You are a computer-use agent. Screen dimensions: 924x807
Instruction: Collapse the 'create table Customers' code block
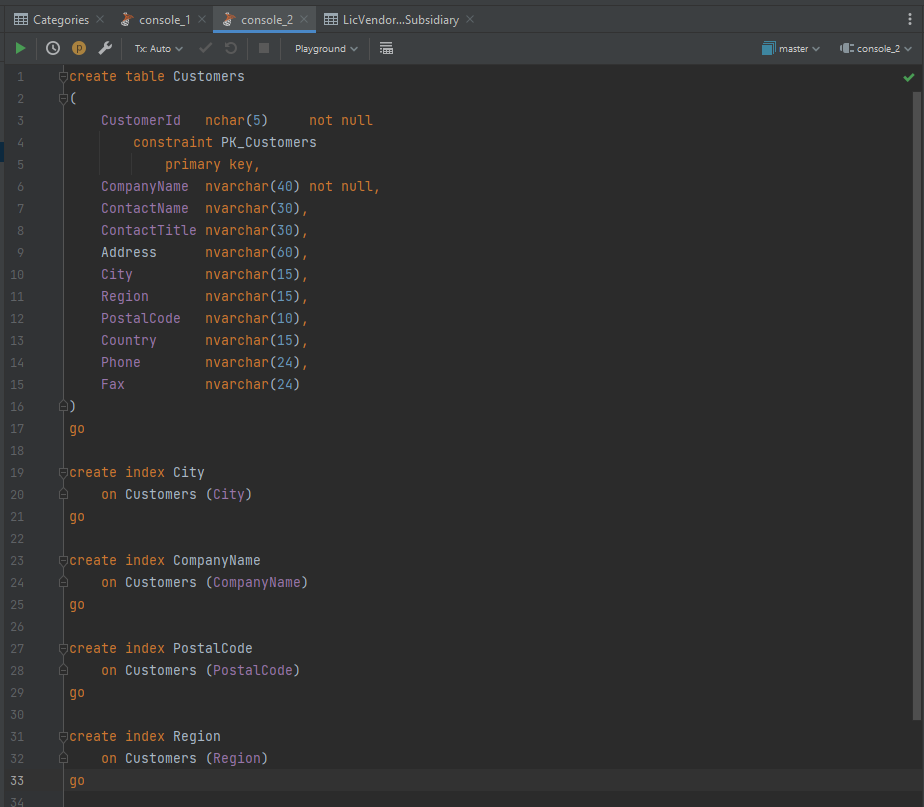(x=63, y=77)
